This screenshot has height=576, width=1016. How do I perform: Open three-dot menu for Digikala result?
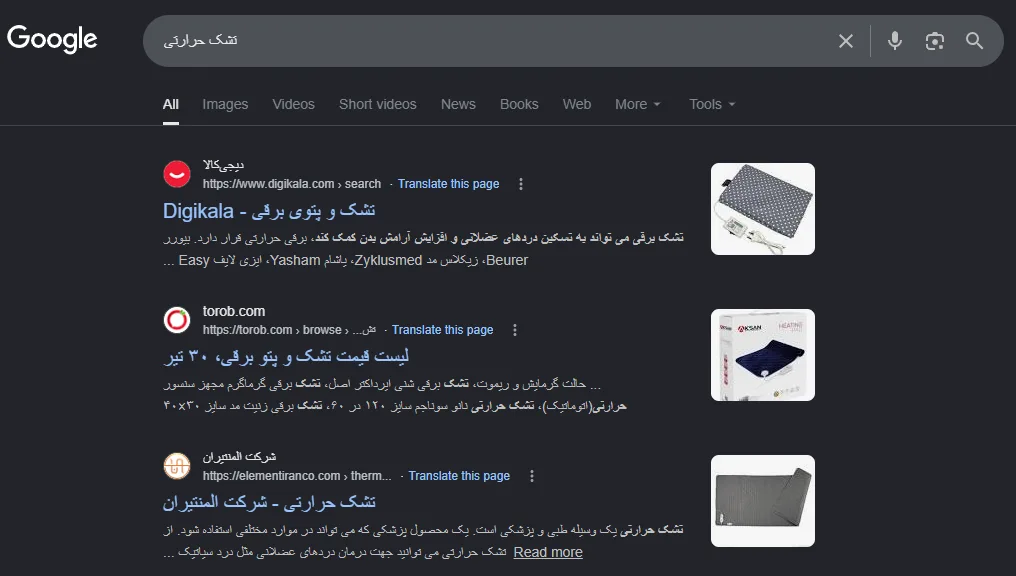pyautogui.click(x=520, y=184)
